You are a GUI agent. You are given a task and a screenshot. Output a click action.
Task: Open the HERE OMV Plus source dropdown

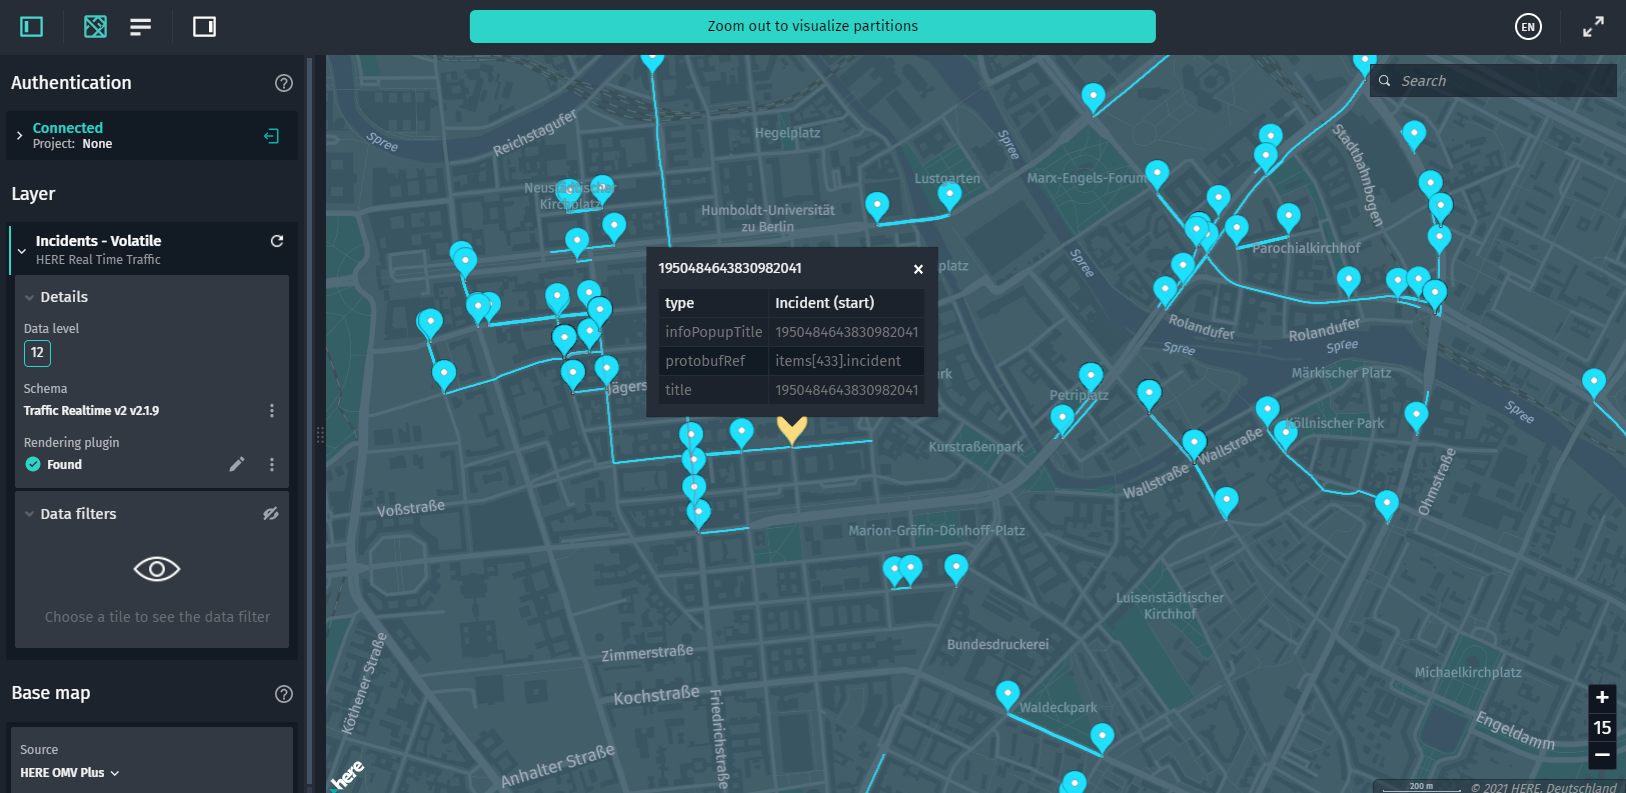[x=70, y=773]
